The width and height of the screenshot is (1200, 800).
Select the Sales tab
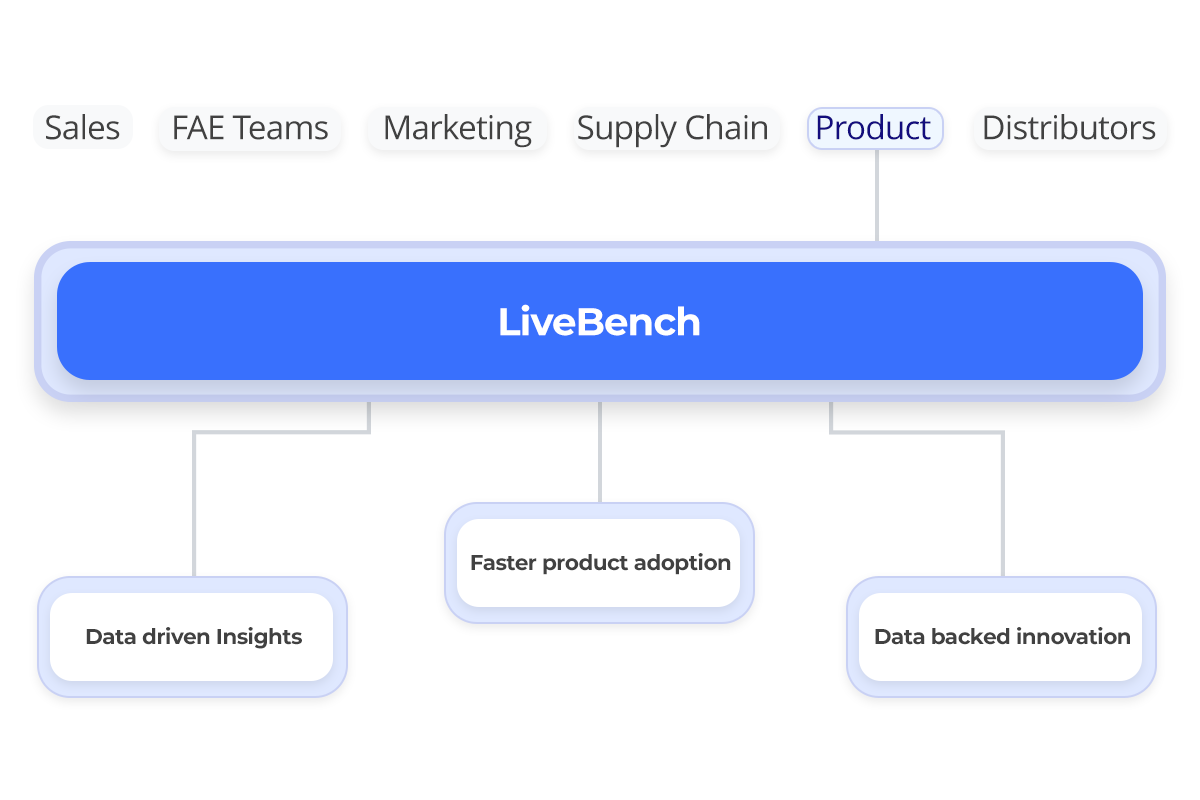[83, 128]
